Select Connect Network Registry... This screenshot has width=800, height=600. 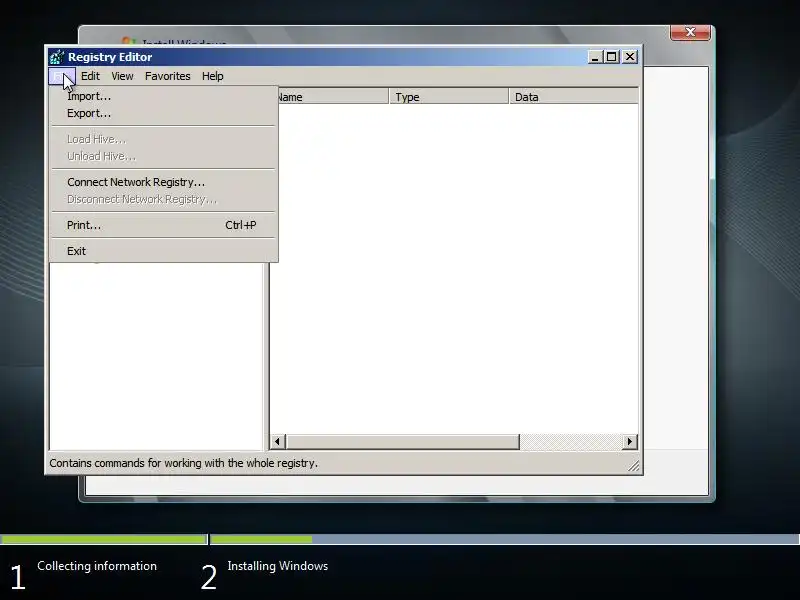pos(163,182)
